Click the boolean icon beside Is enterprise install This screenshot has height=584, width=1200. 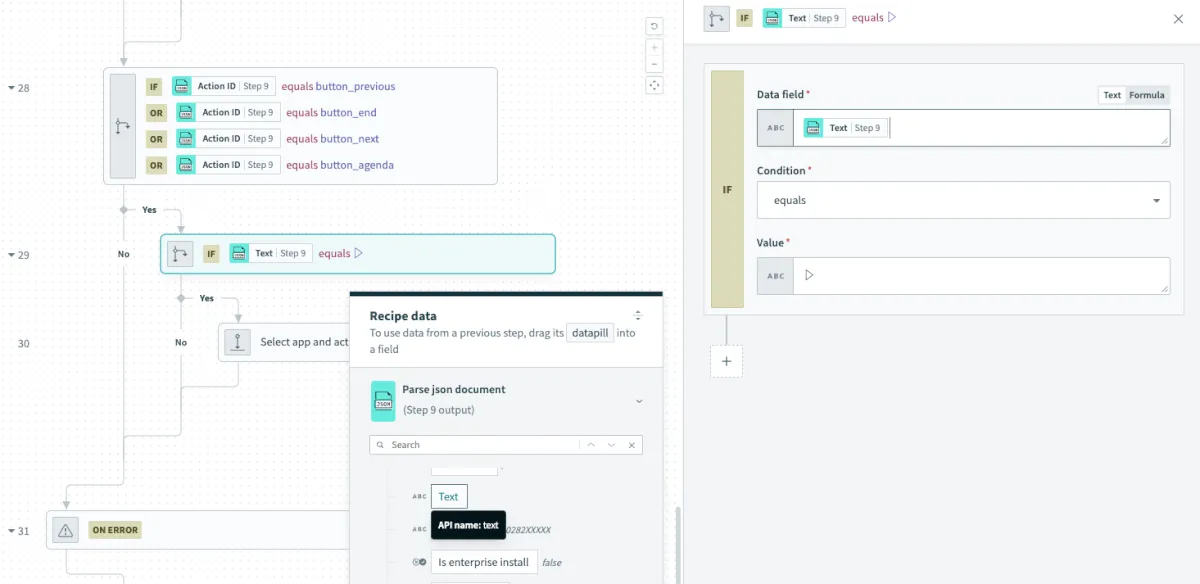[419, 562]
